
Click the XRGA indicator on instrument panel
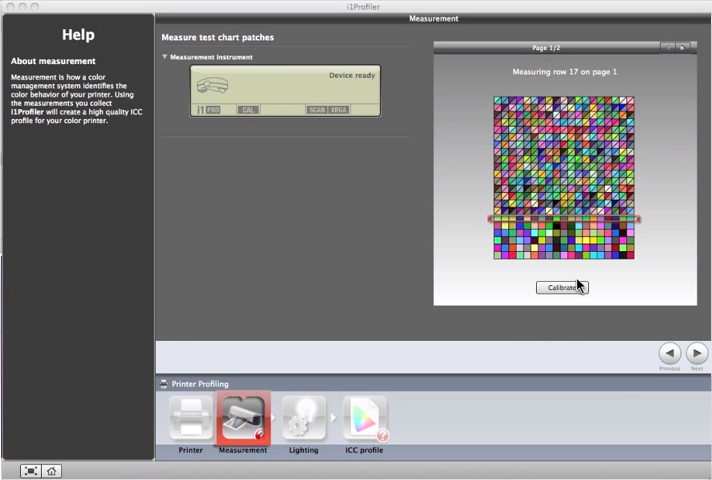pos(339,109)
